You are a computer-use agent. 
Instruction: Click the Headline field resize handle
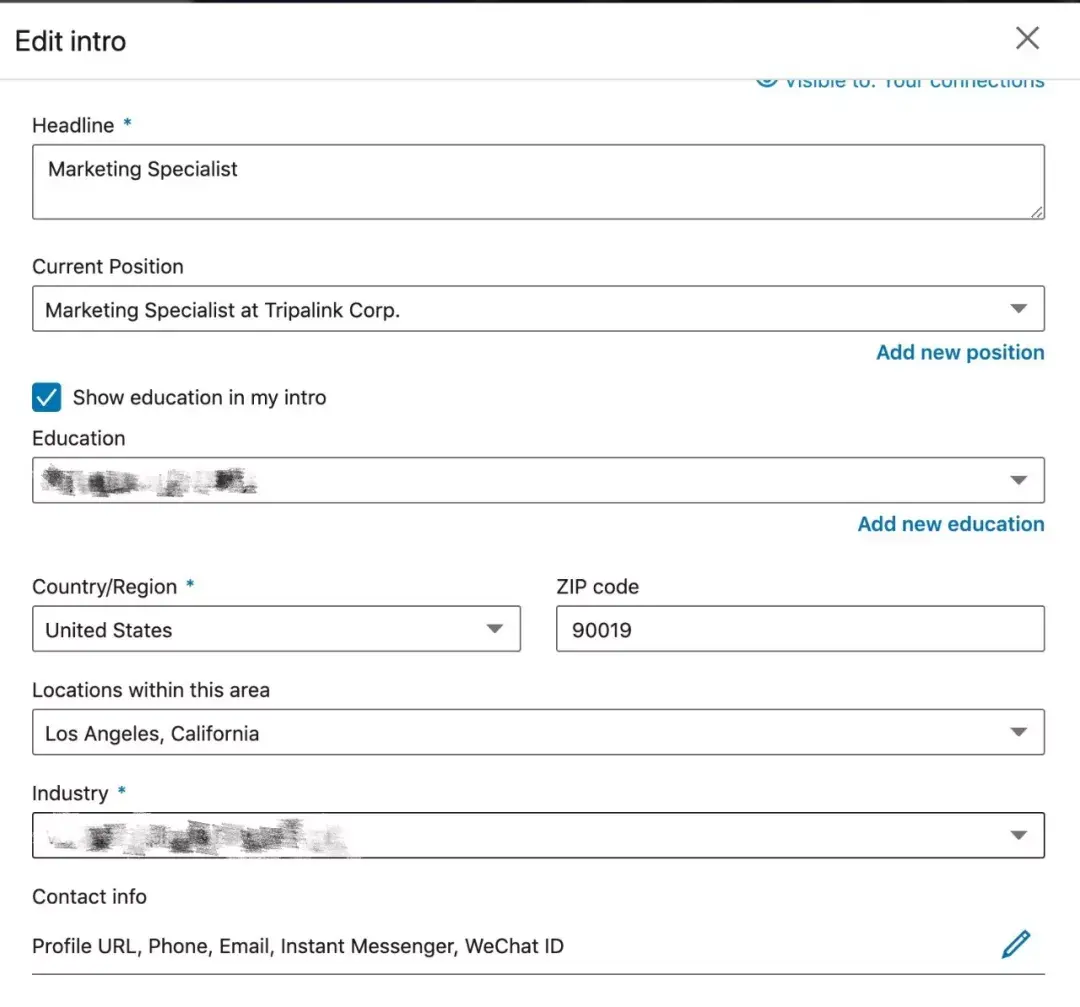click(x=1037, y=211)
